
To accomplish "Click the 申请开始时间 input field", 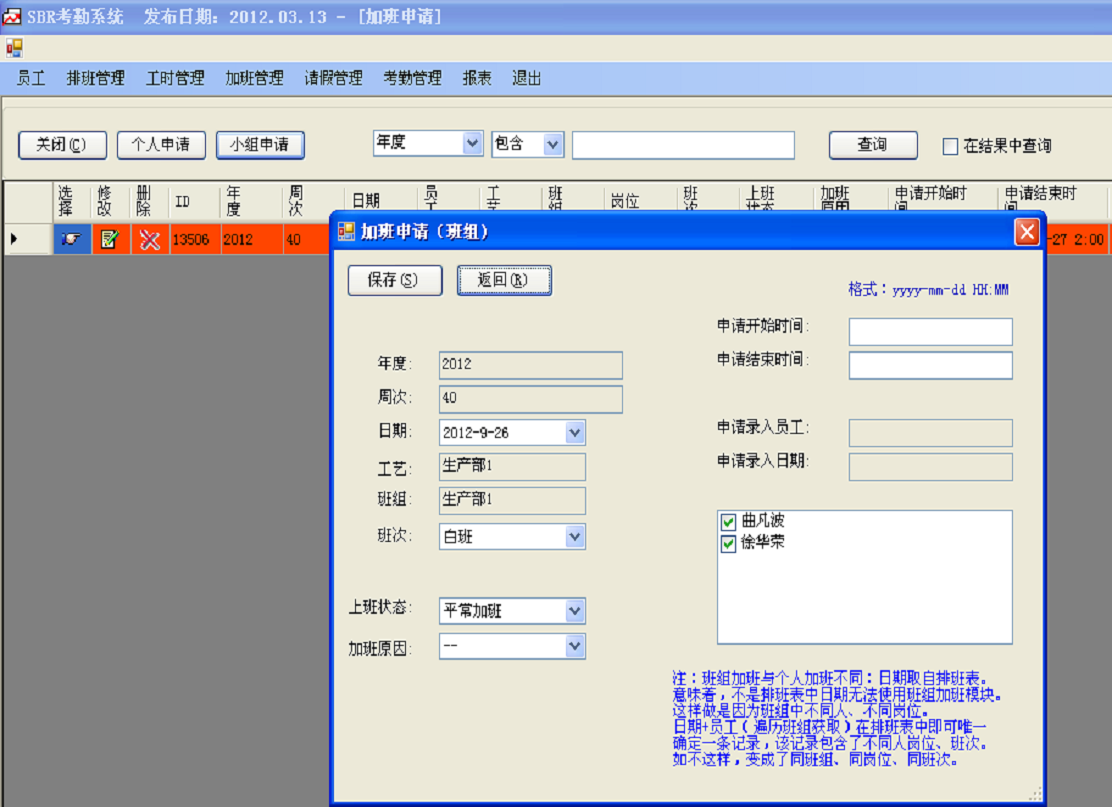I will tap(930, 331).
